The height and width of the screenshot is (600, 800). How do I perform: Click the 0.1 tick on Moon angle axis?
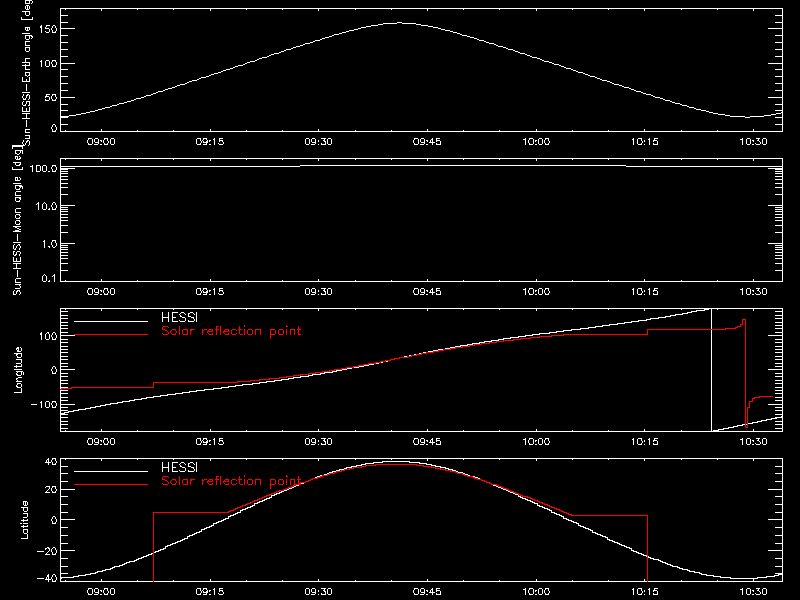click(x=48, y=278)
